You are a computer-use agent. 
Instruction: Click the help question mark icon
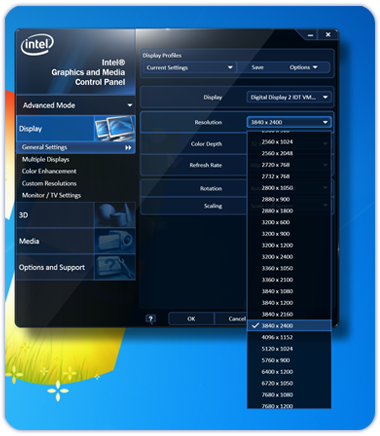[x=151, y=319]
